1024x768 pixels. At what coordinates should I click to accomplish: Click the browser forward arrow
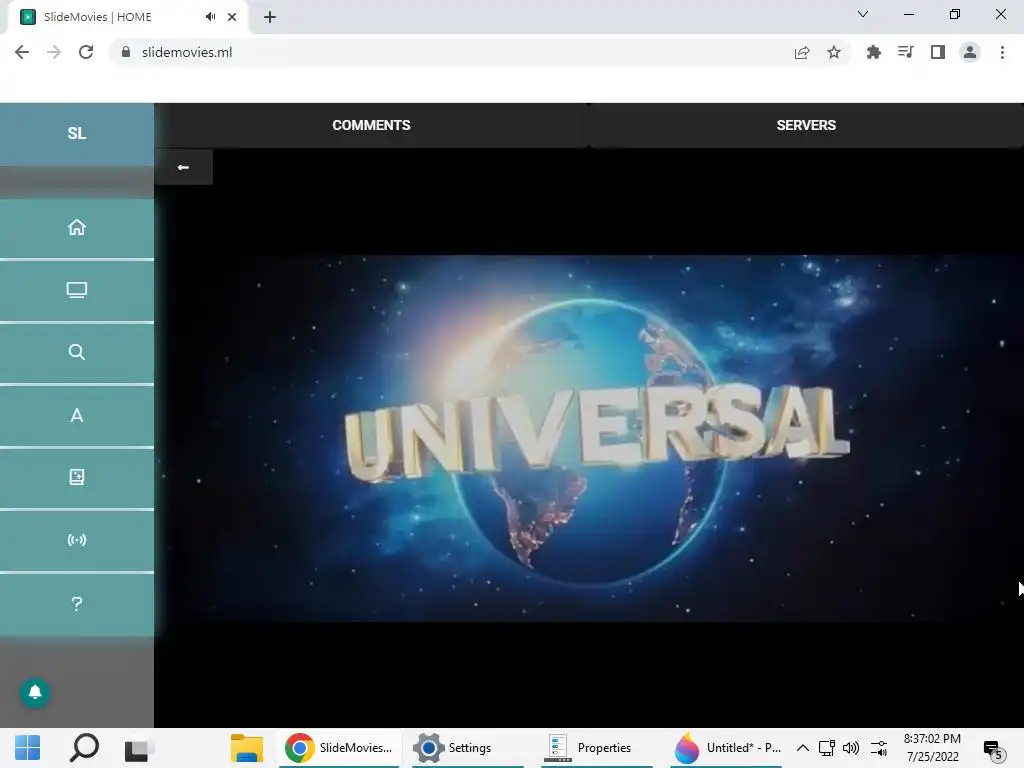(54, 52)
